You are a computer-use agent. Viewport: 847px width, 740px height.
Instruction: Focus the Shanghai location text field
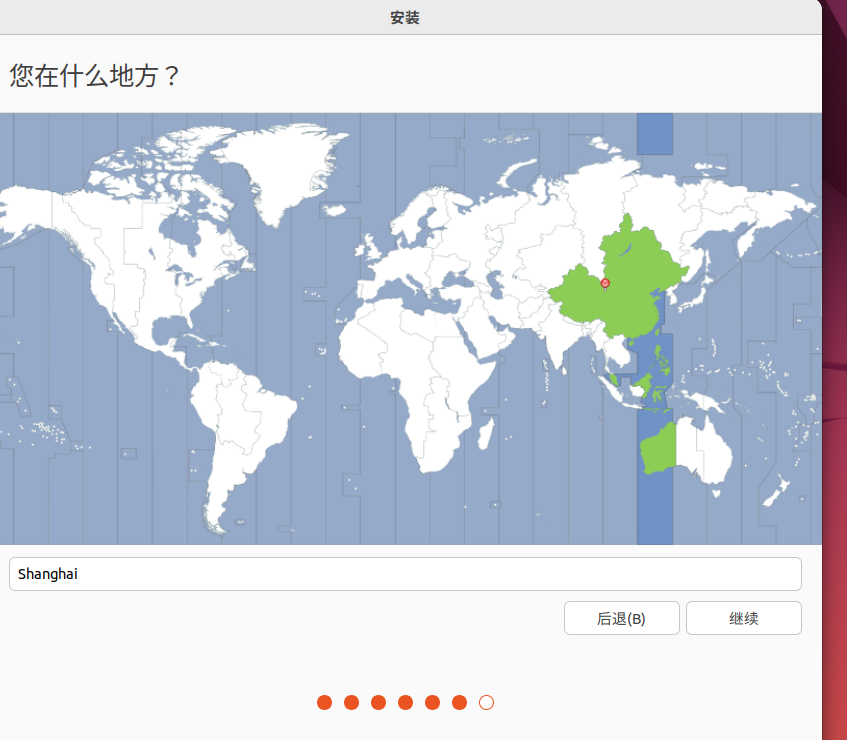point(405,574)
